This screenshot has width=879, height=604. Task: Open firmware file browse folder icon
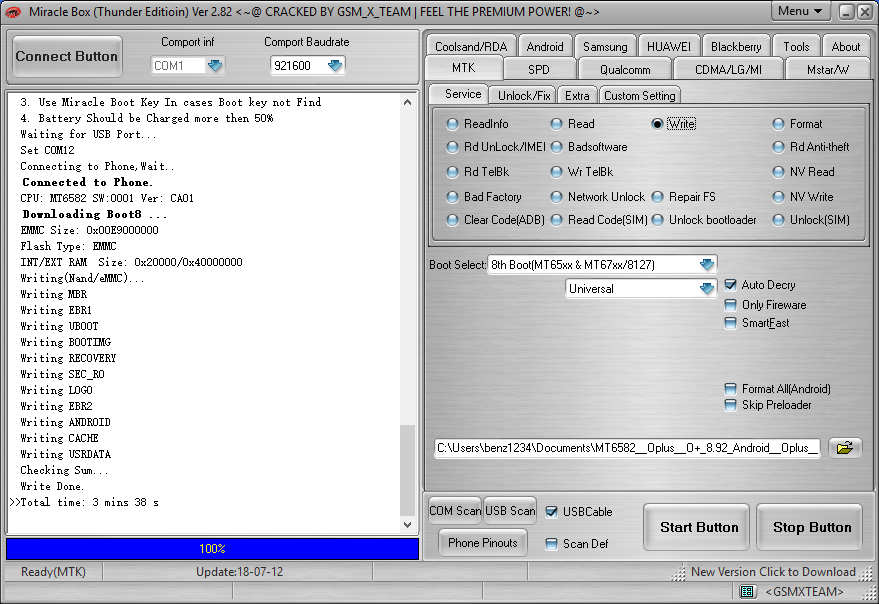click(844, 448)
